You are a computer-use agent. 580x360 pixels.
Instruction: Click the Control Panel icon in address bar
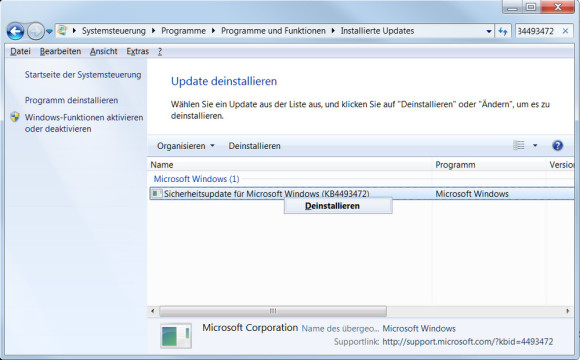pyautogui.click(x=62, y=31)
